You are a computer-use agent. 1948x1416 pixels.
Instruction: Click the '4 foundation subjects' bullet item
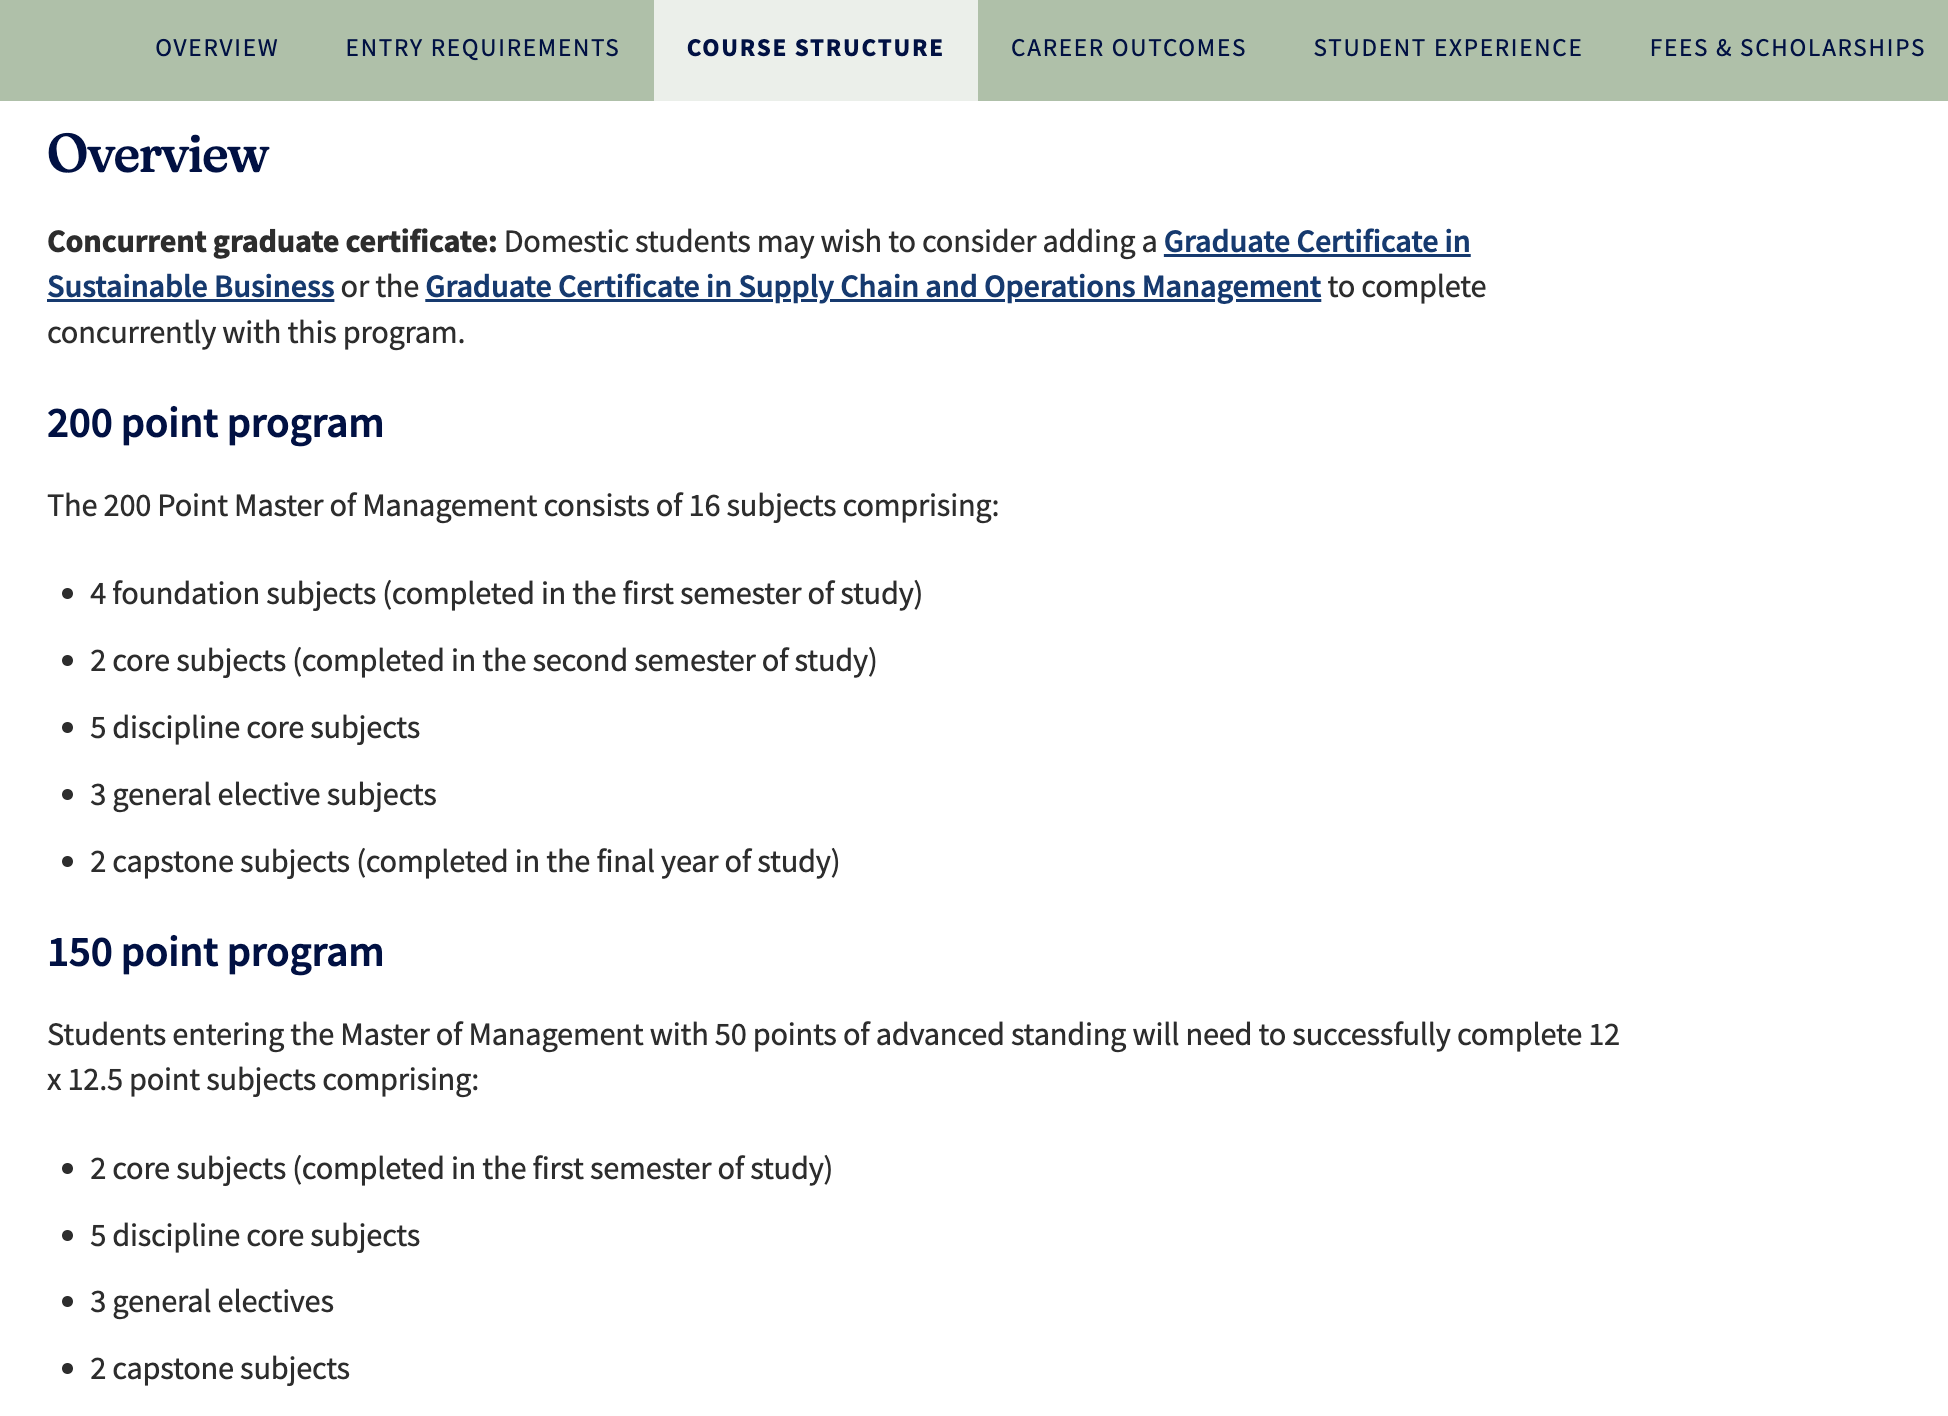(506, 594)
